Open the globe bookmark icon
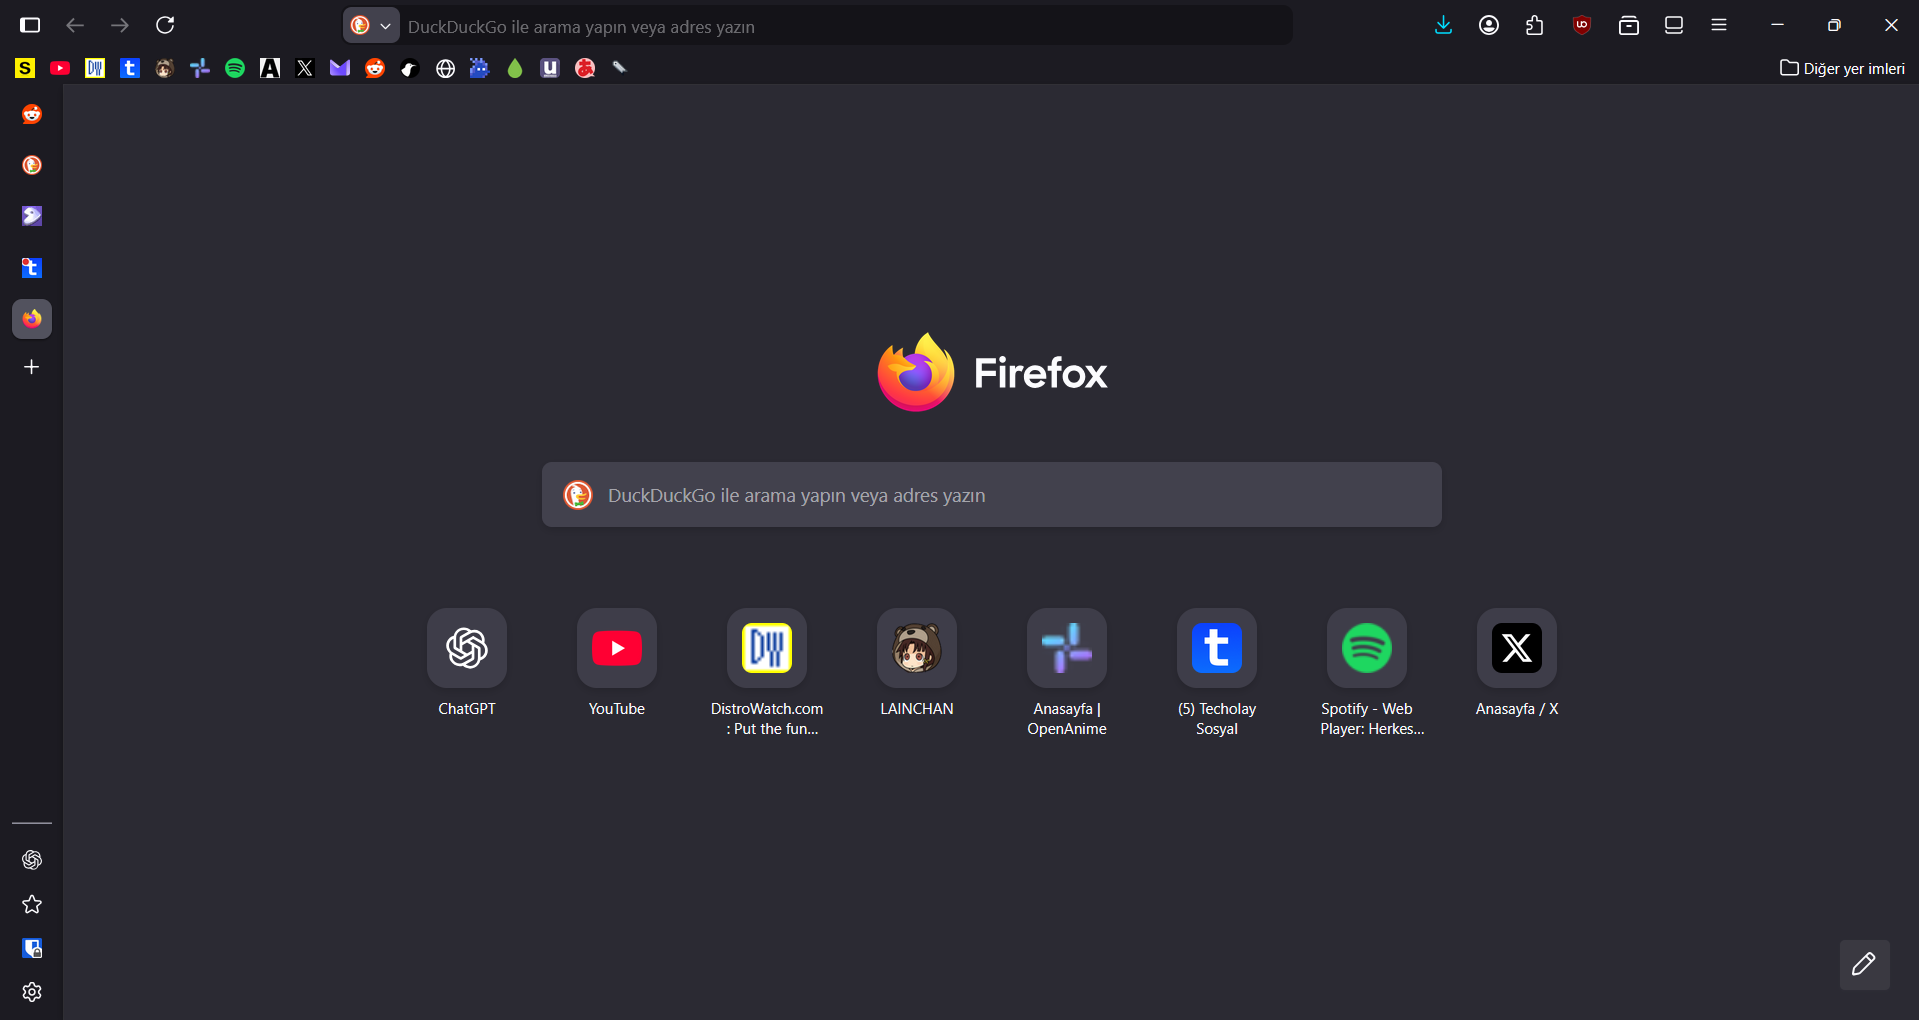Image resolution: width=1919 pixels, height=1020 pixels. tap(445, 68)
